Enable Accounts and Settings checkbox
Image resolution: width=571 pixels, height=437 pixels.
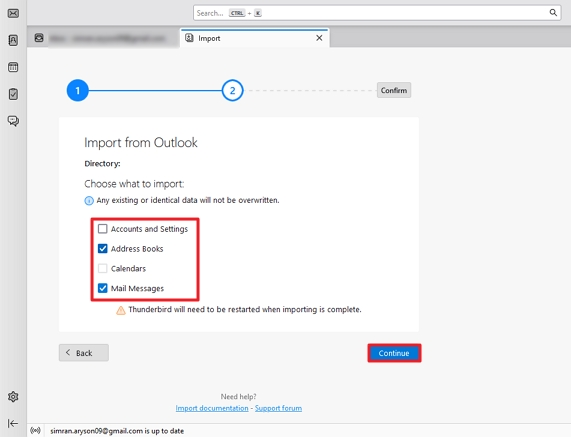(x=103, y=229)
